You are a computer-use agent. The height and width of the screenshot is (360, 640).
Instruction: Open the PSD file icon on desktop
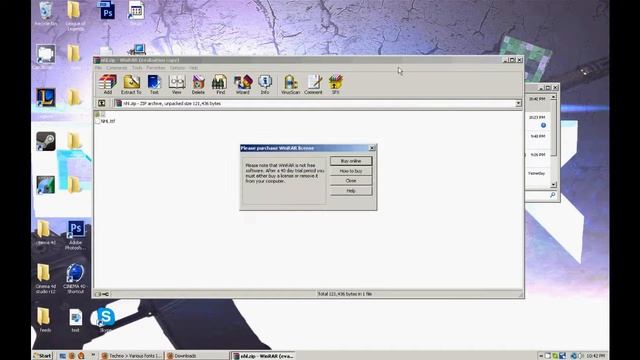pyautogui.click(x=107, y=11)
